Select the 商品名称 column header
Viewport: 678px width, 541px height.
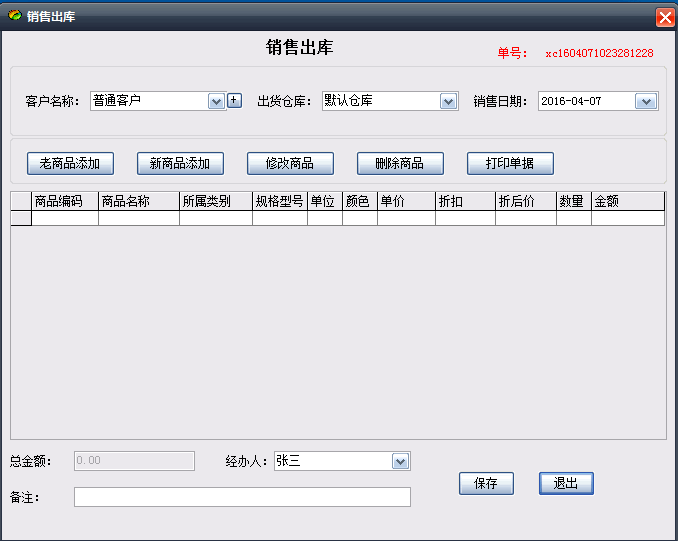click(x=138, y=201)
